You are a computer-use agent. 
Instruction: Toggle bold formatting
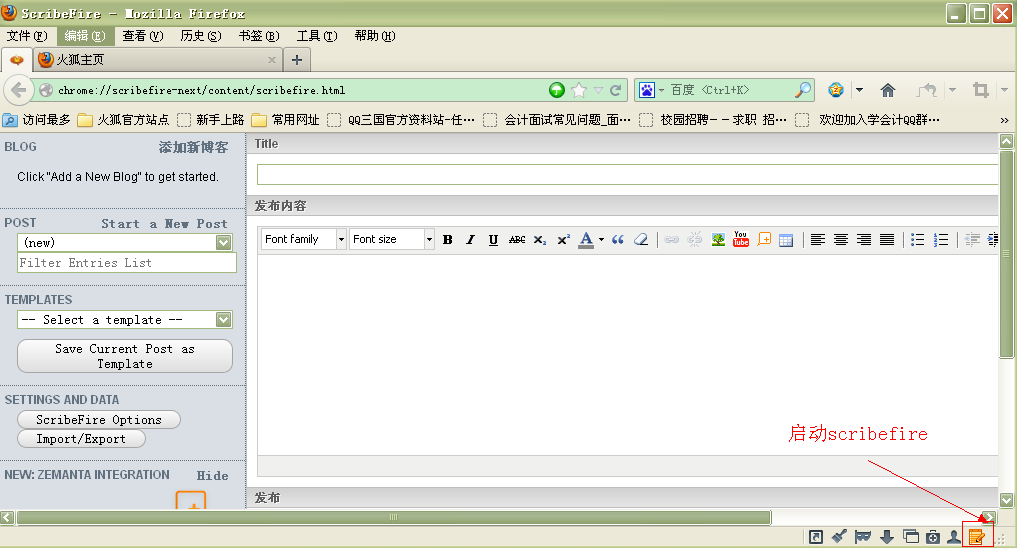tap(447, 240)
